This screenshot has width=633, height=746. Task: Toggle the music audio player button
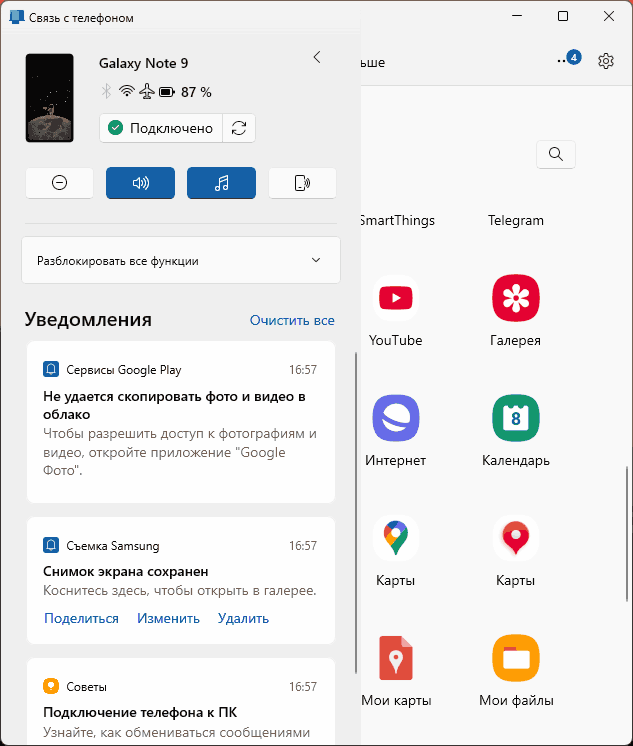[221, 183]
